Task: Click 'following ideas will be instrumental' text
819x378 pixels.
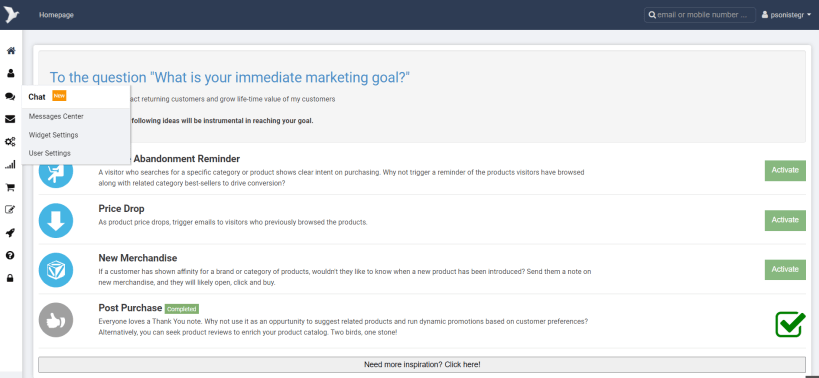Action: point(222,121)
